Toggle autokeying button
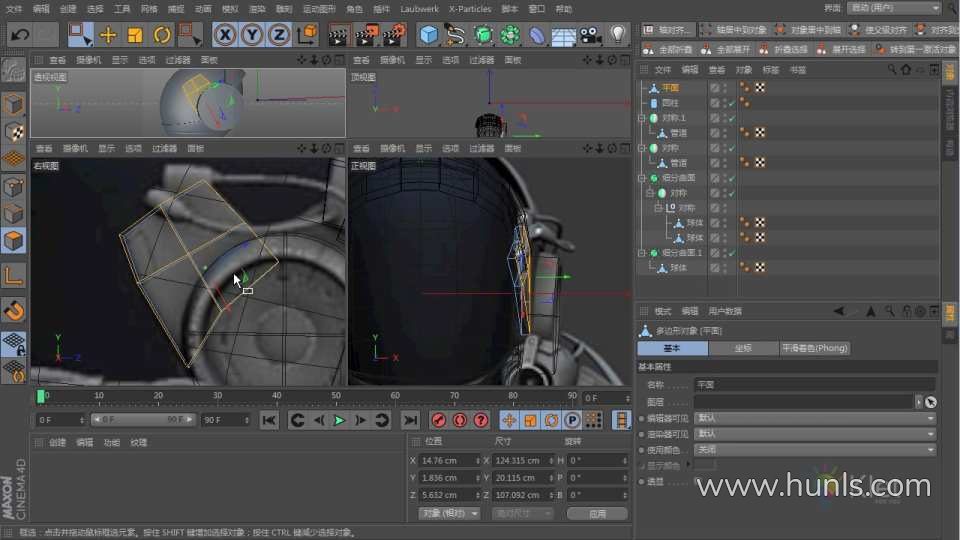Screen dimensions: 960x540 tap(460, 421)
